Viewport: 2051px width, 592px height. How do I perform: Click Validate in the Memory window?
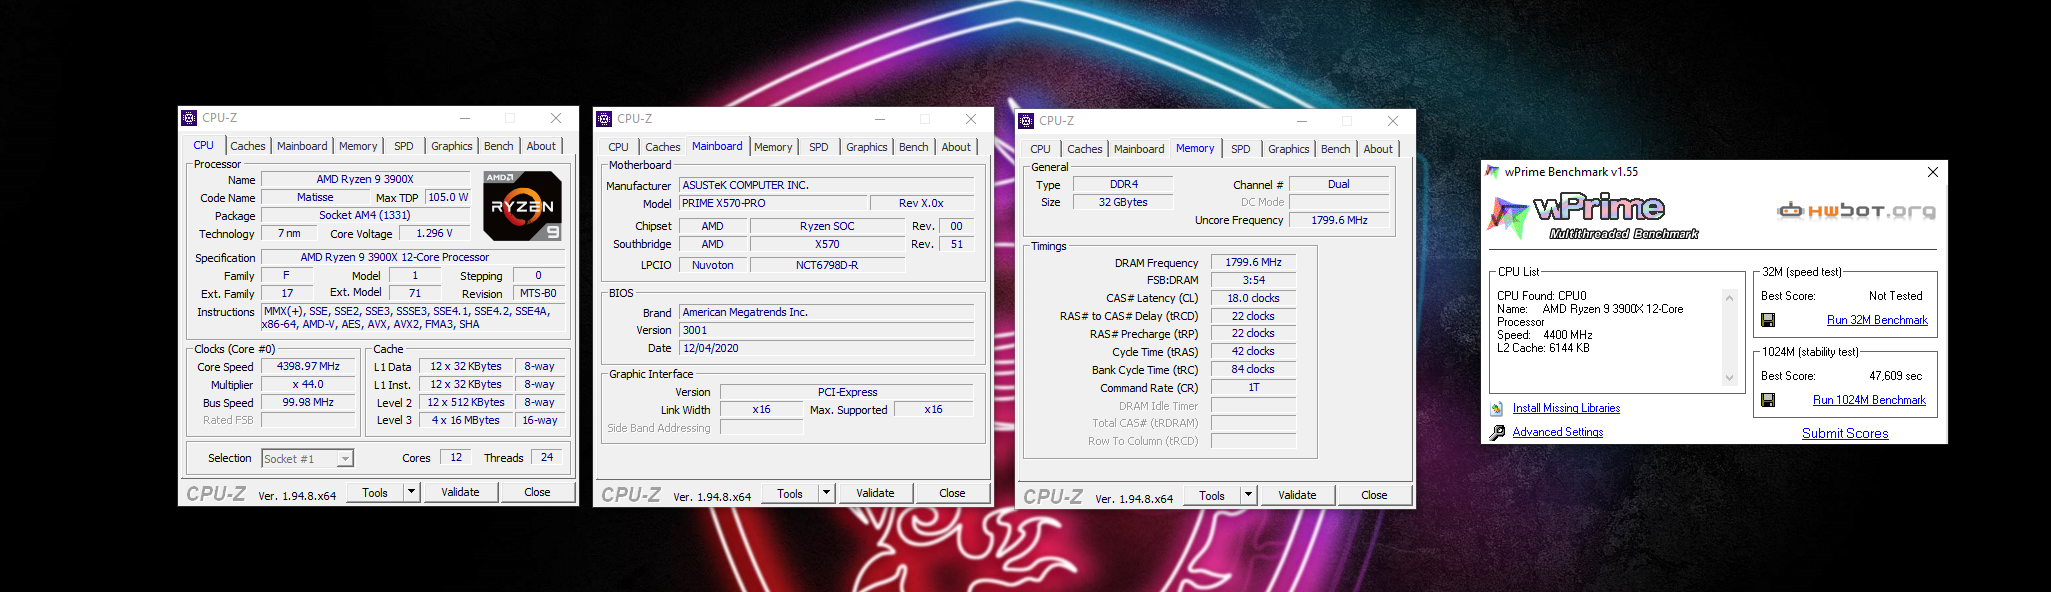(1297, 495)
